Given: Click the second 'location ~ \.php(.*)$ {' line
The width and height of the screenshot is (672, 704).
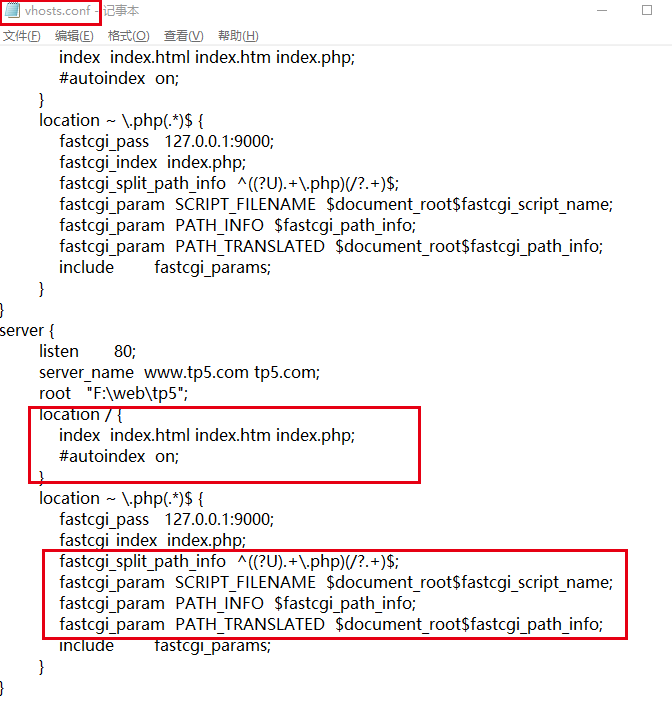Looking at the screenshot, I should [x=121, y=499].
